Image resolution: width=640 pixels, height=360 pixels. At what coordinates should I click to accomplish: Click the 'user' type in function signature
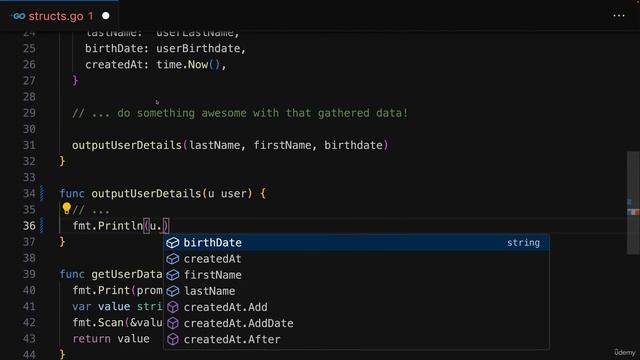[x=234, y=193]
